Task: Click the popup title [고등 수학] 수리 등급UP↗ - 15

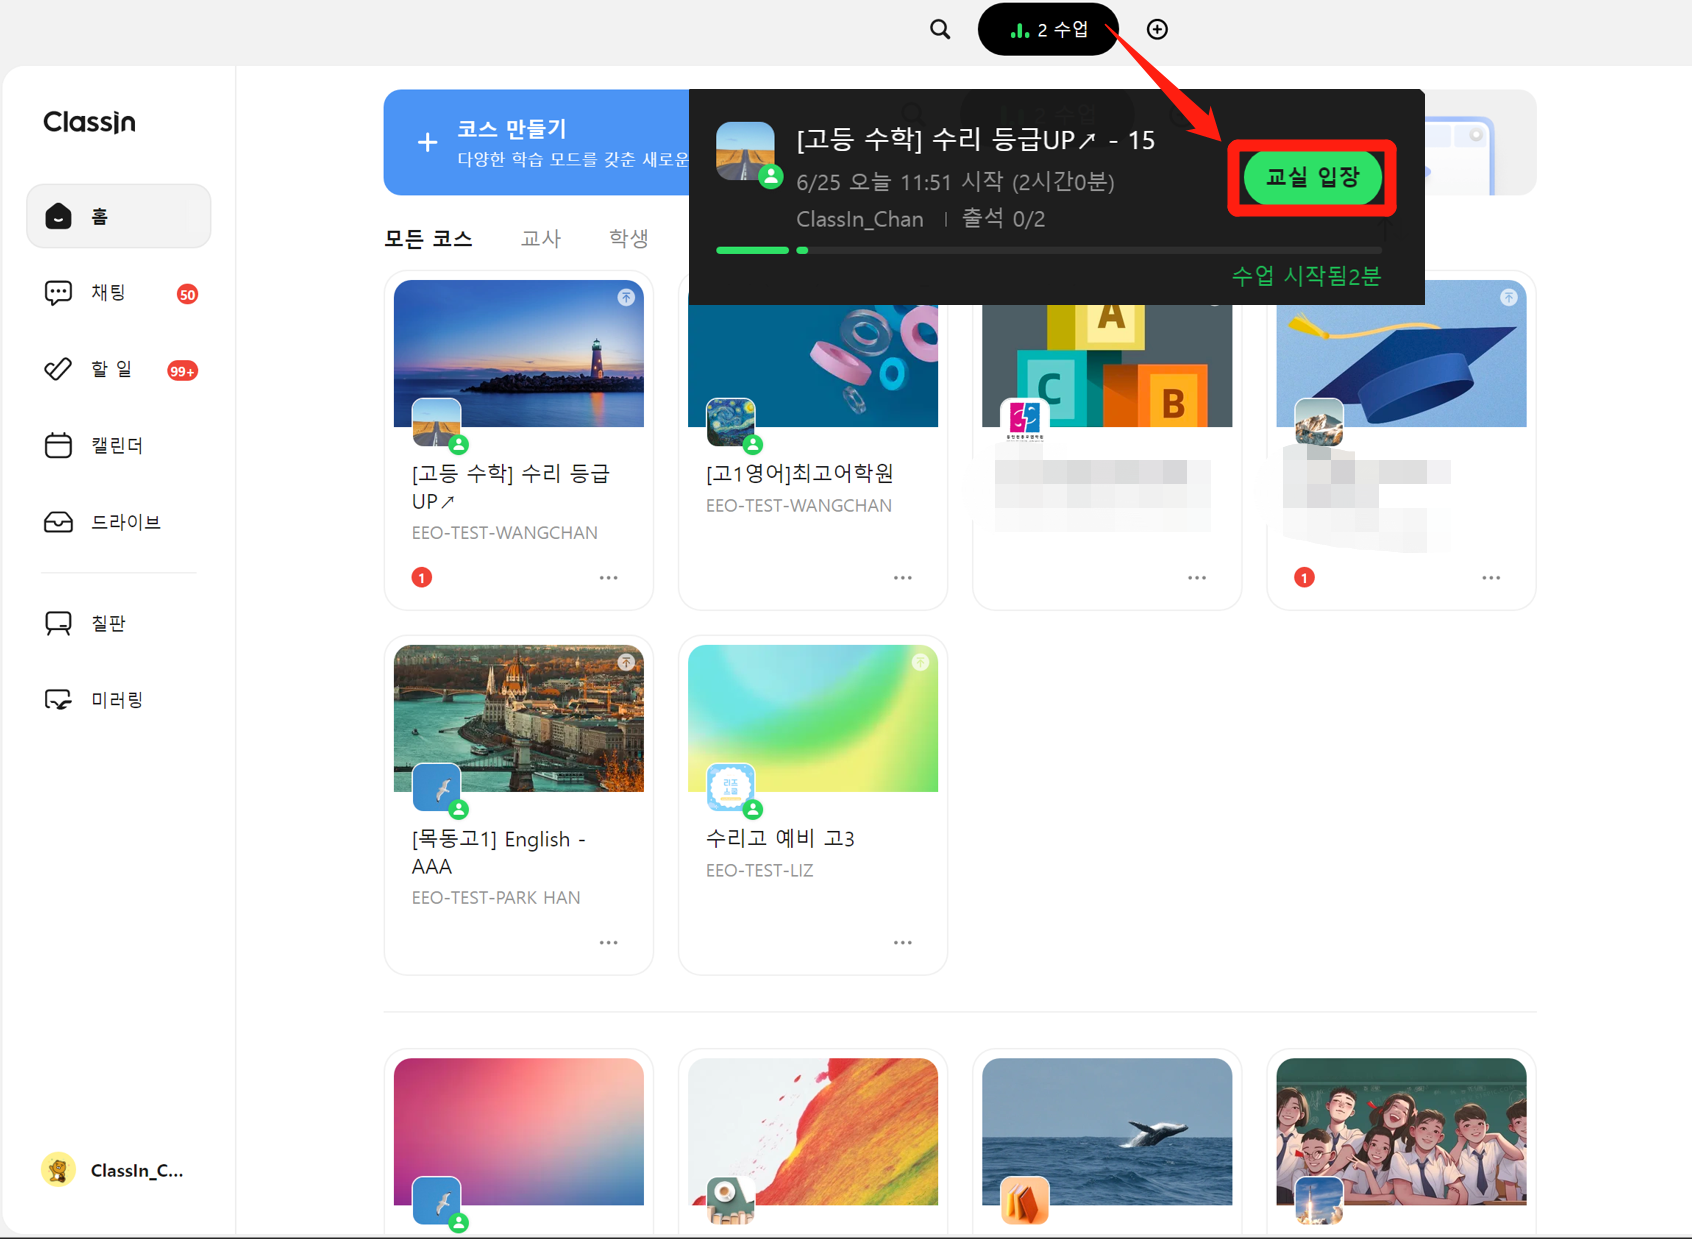Action: [976, 140]
